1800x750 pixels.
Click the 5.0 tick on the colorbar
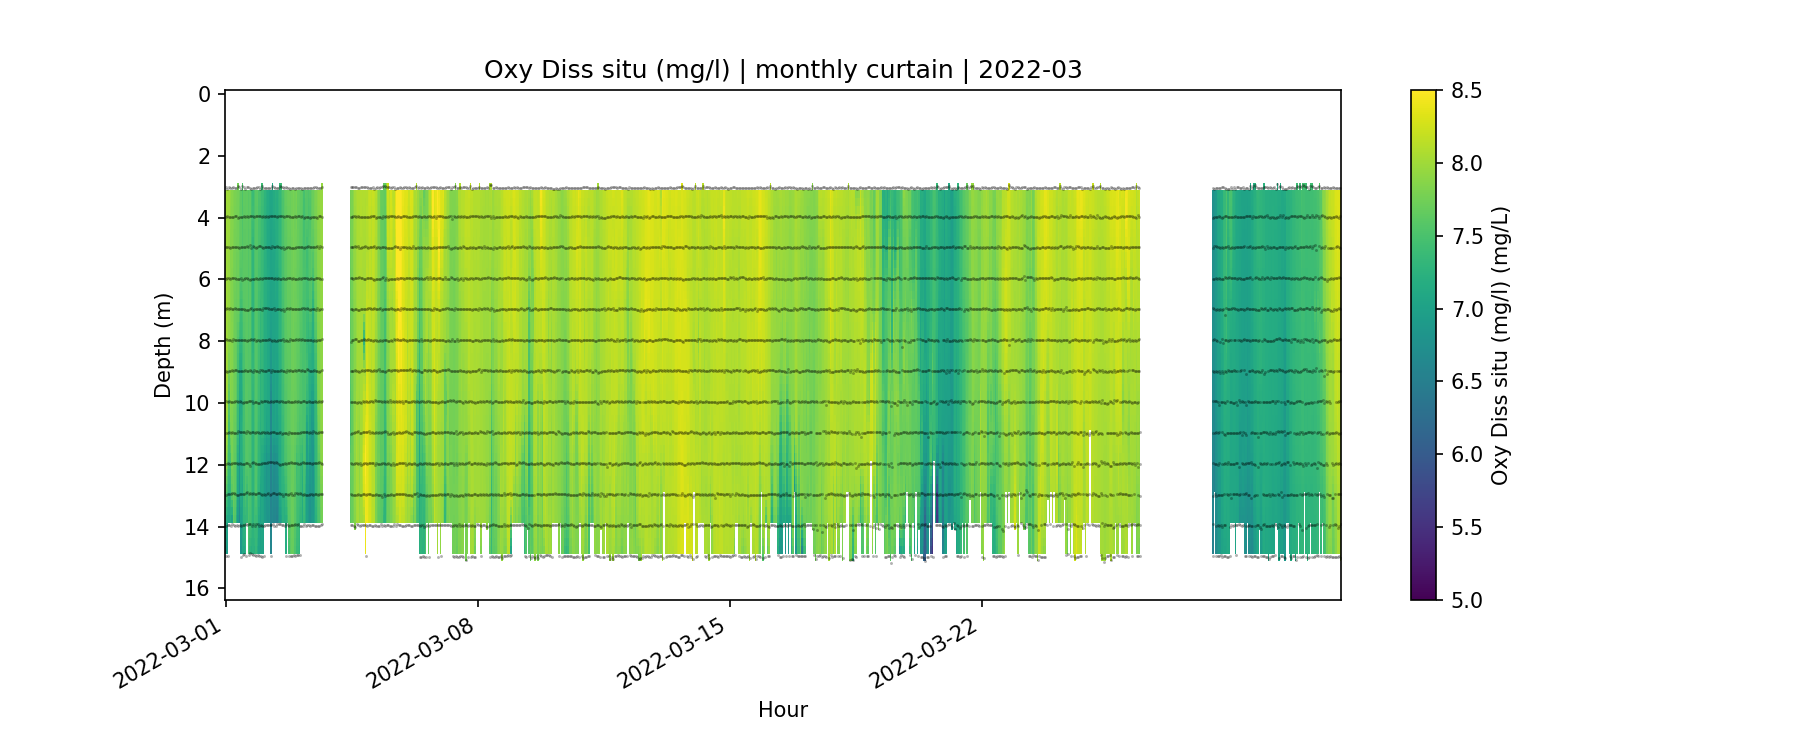click(x=1466, y=600)
